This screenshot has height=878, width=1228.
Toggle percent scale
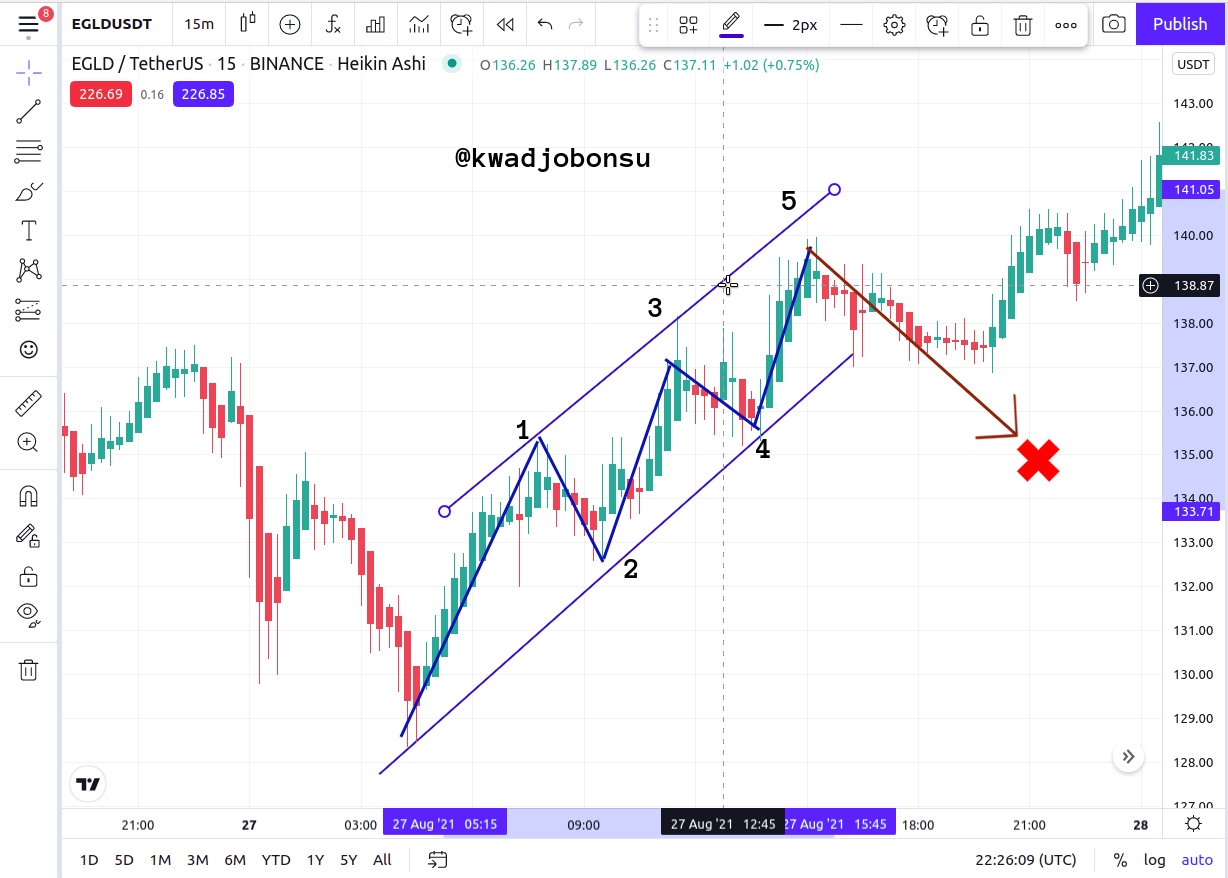coord(1121,860)
